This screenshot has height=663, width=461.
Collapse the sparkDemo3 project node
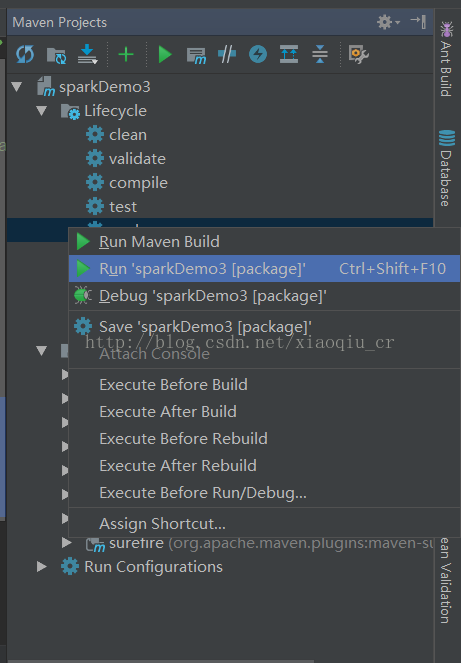coord(17,87)
